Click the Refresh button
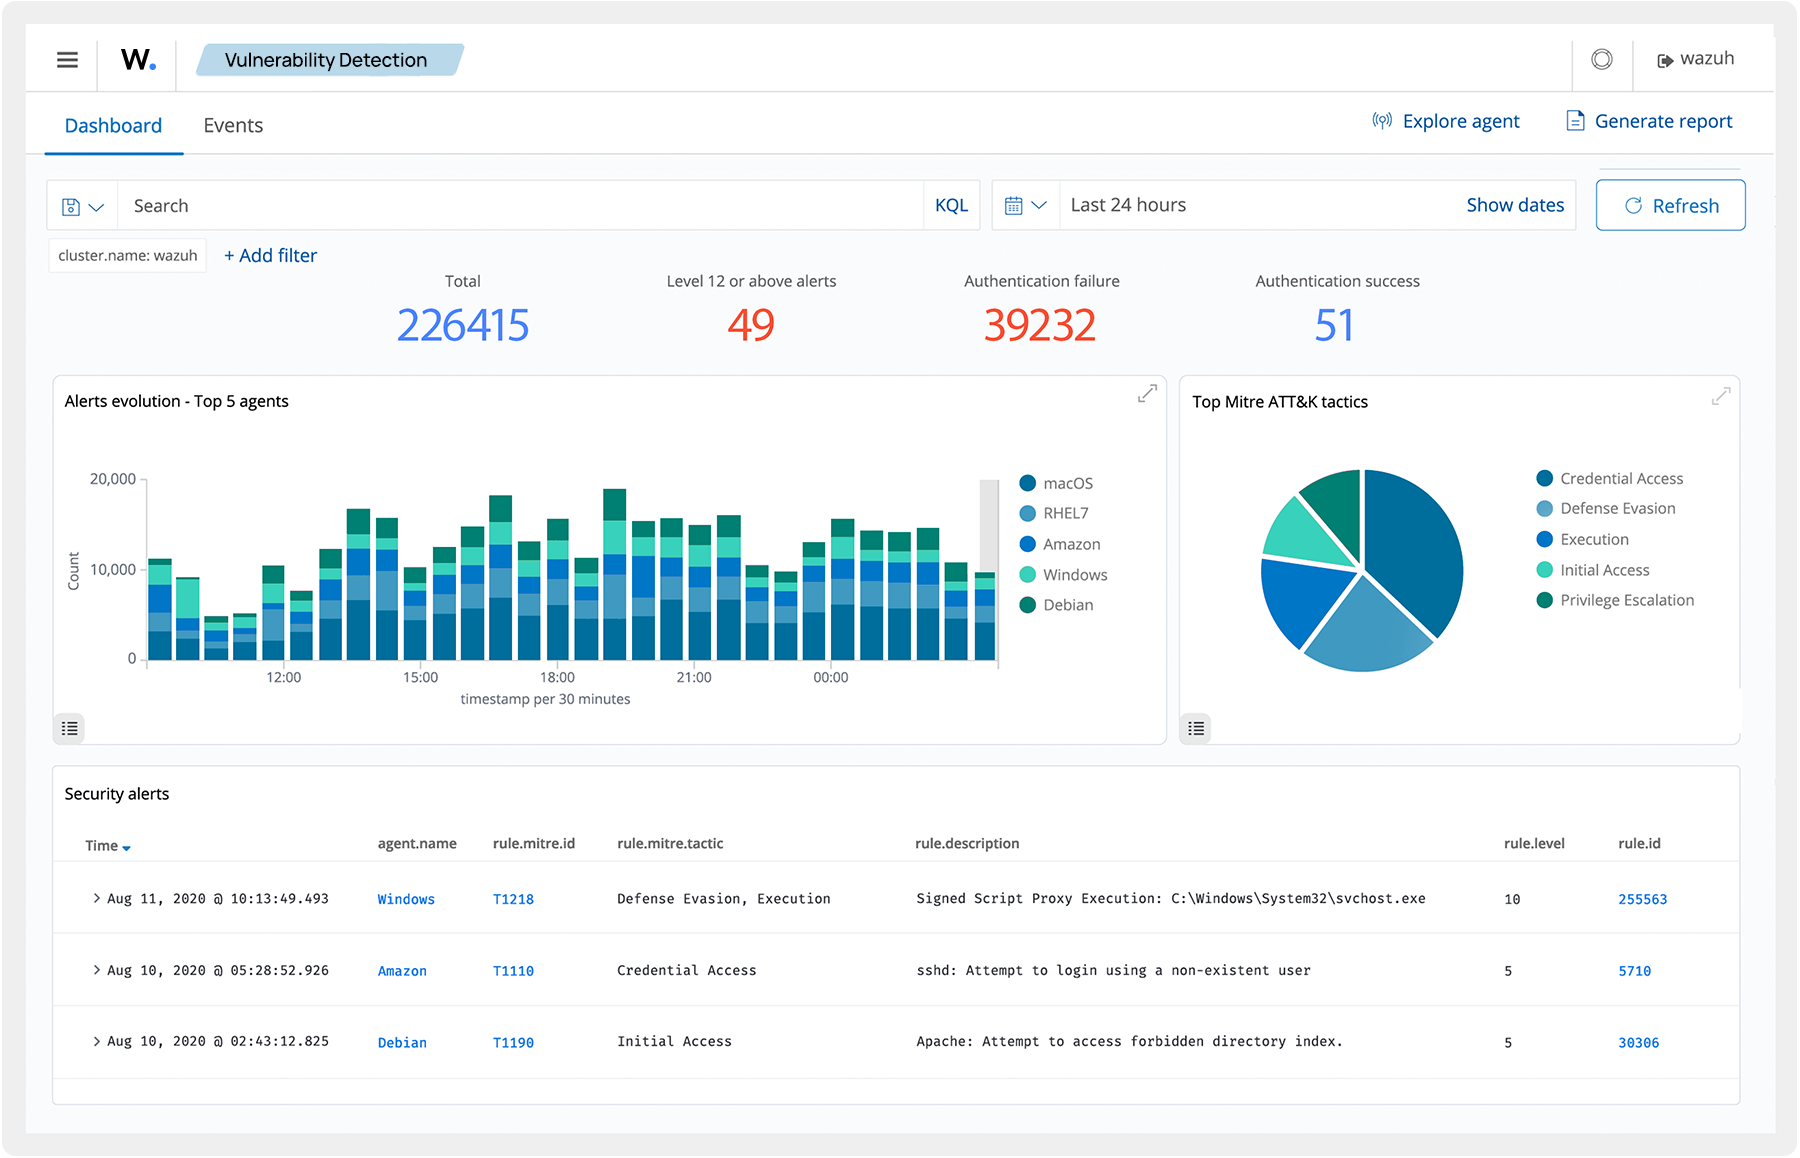The image size is (1800, 1158). tap(1670, 205)
